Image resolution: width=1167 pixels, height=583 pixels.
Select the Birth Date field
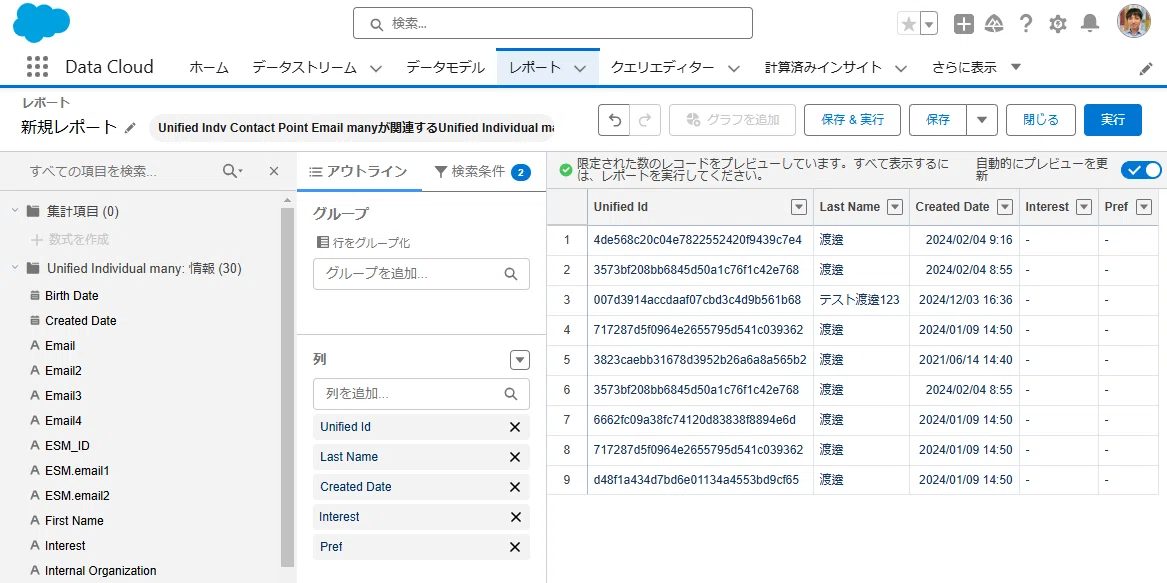coord(71,296)
